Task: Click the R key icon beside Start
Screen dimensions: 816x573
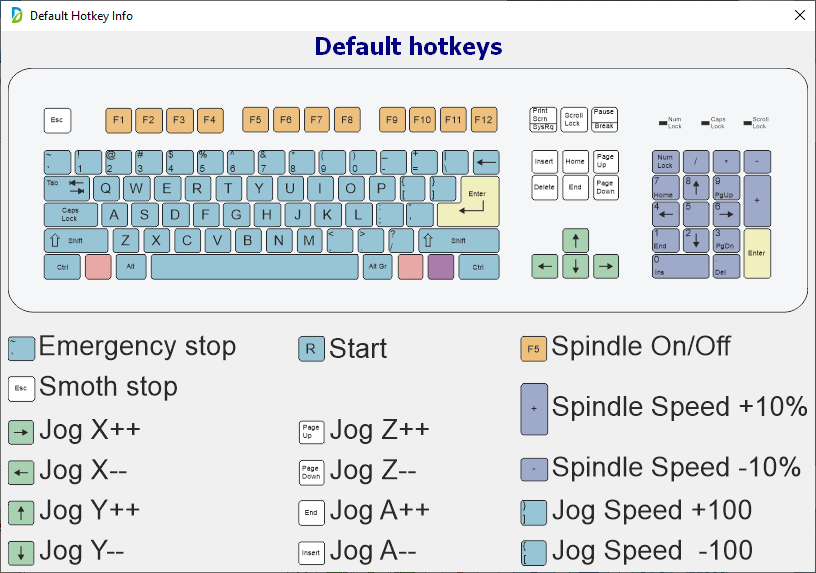Action: coord(311,349)
